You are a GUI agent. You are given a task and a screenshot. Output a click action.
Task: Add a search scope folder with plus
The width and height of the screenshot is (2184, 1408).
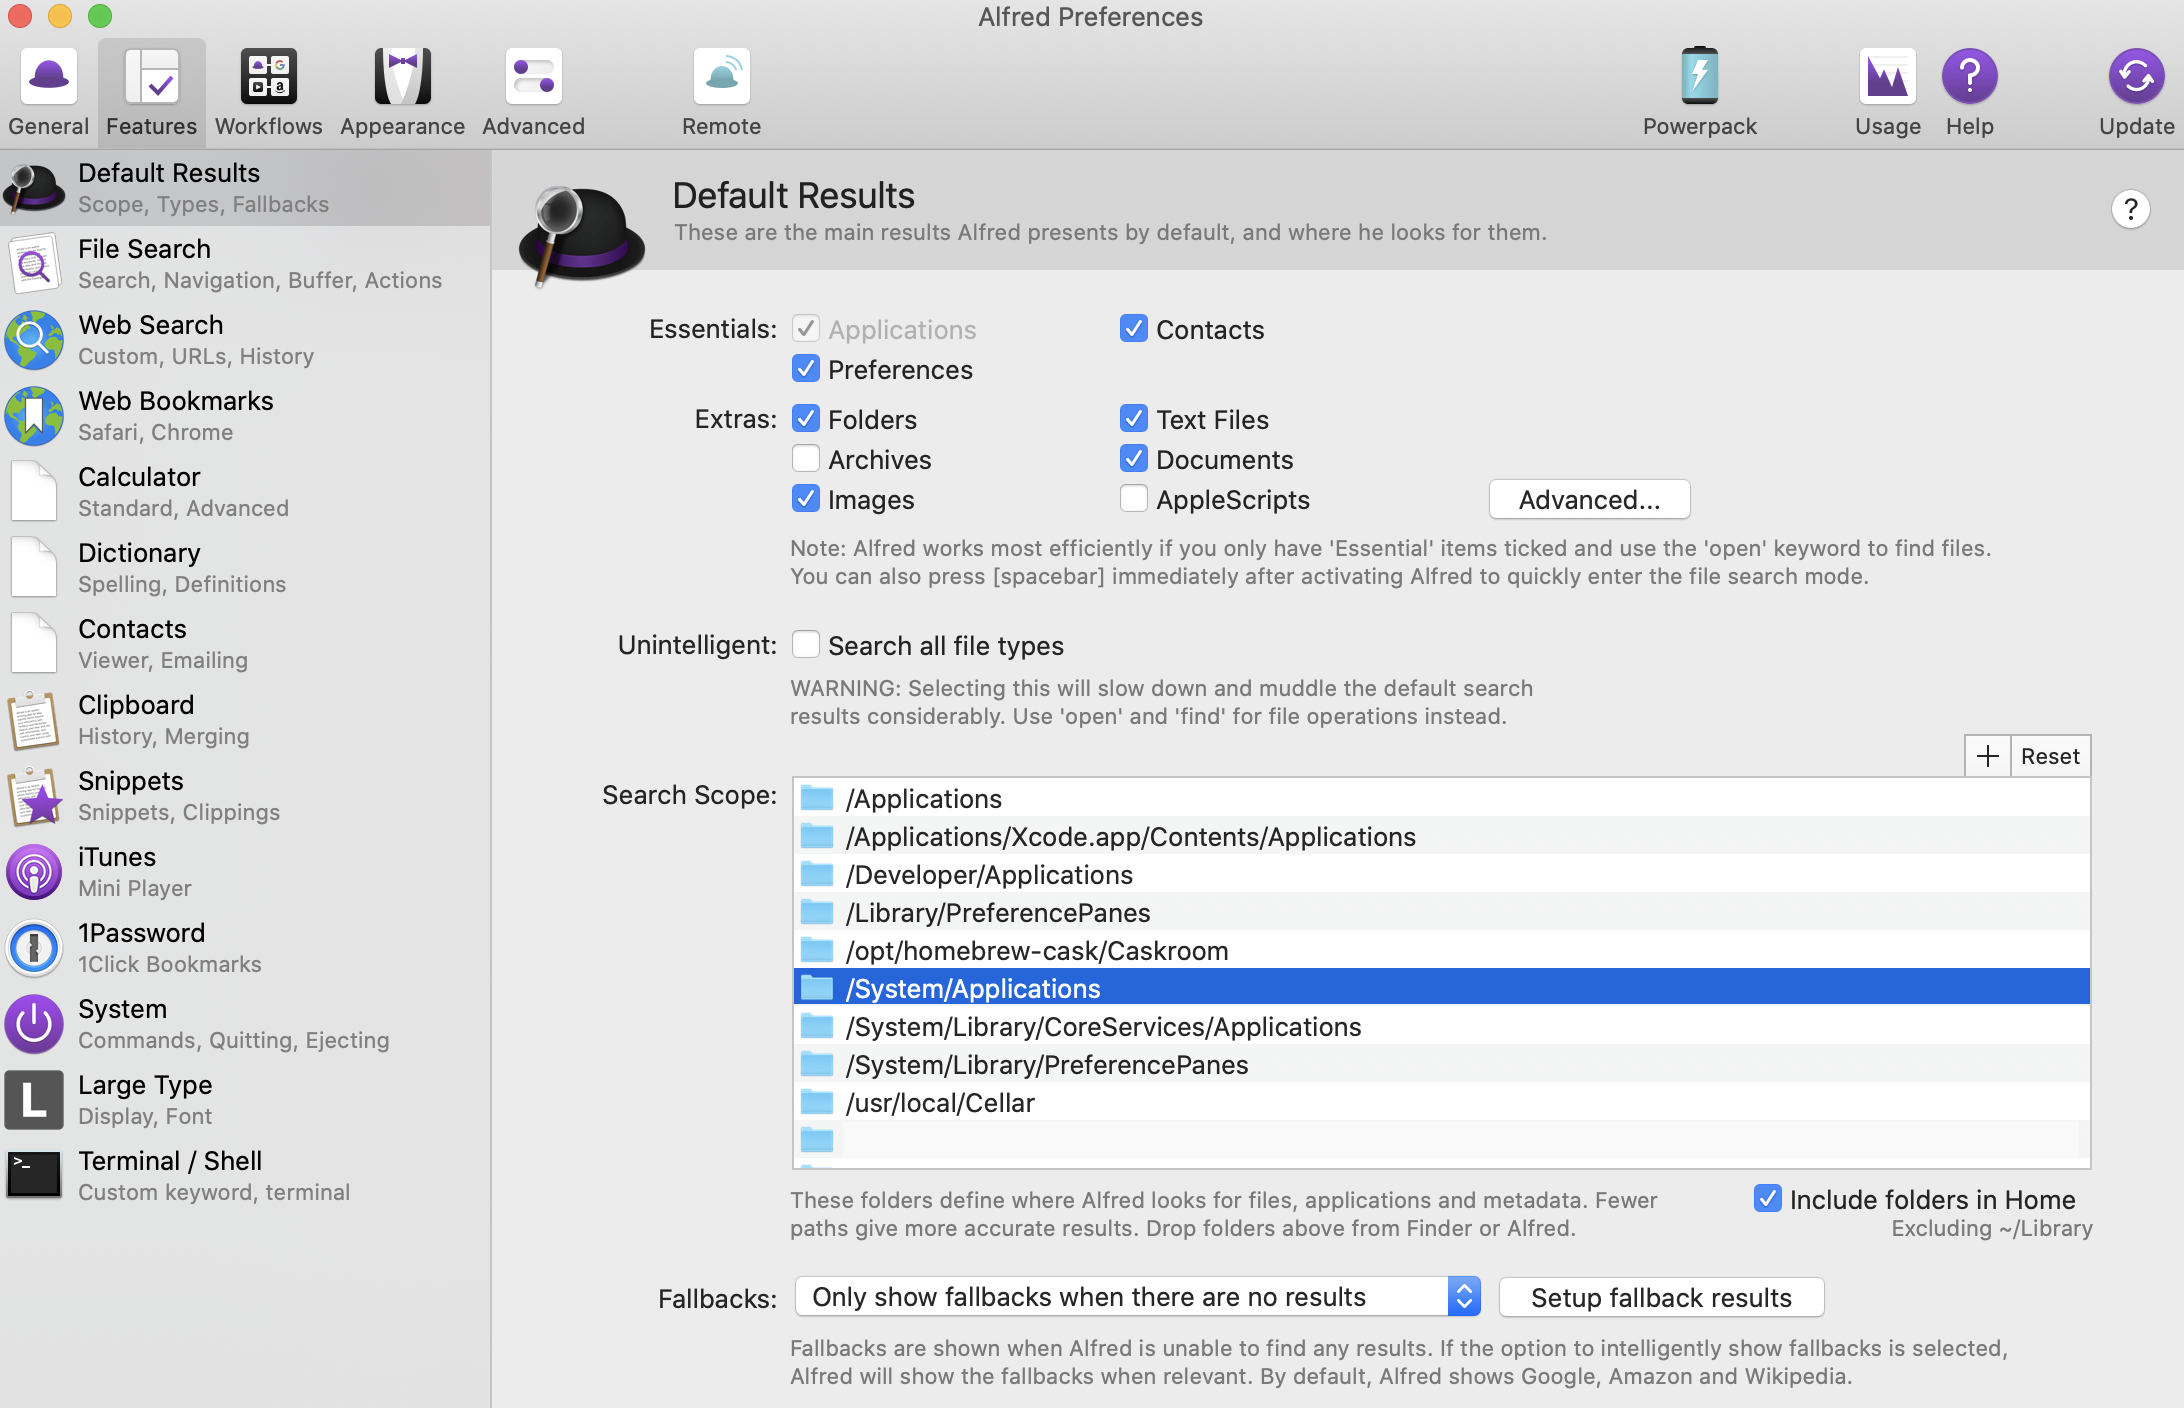1987,756
